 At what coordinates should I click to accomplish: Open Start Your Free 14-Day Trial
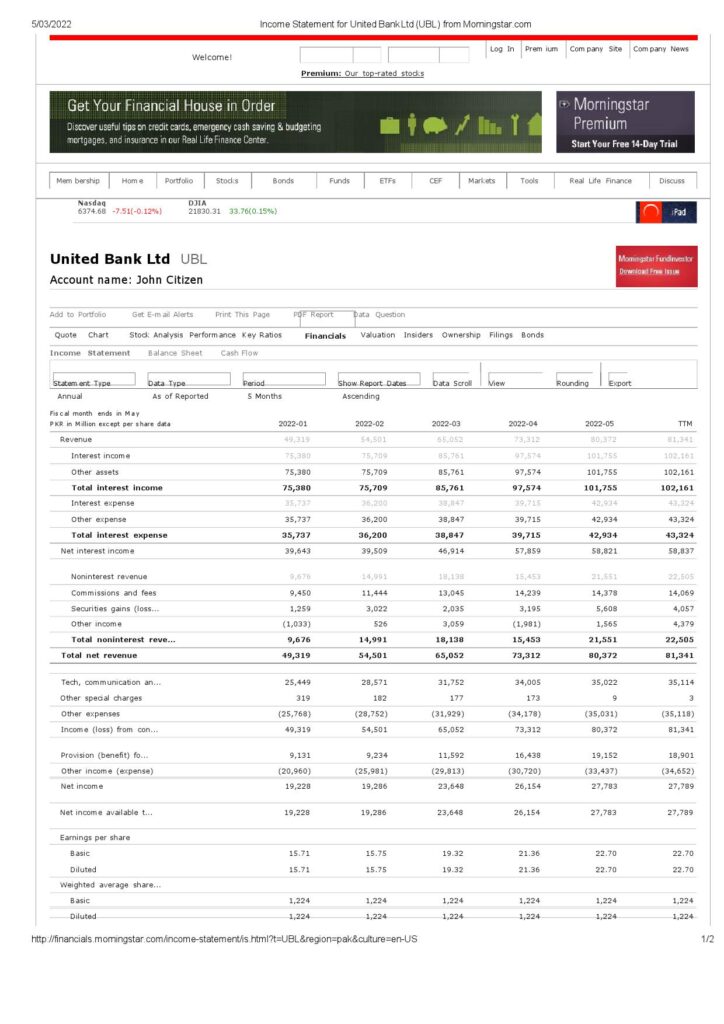pos(624,144)
